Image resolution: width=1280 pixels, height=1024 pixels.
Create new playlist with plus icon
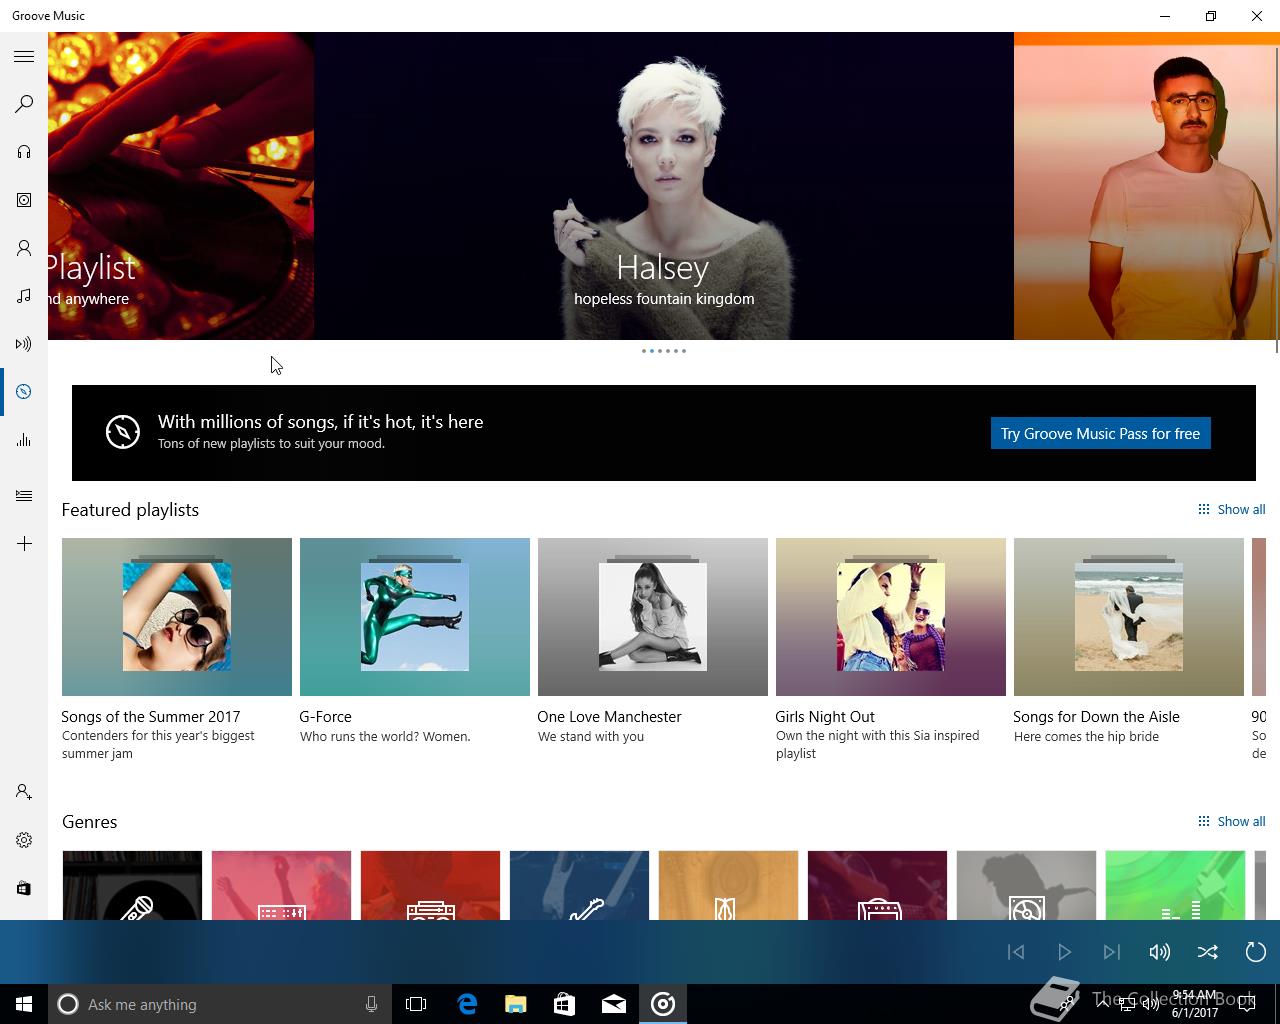24,544
